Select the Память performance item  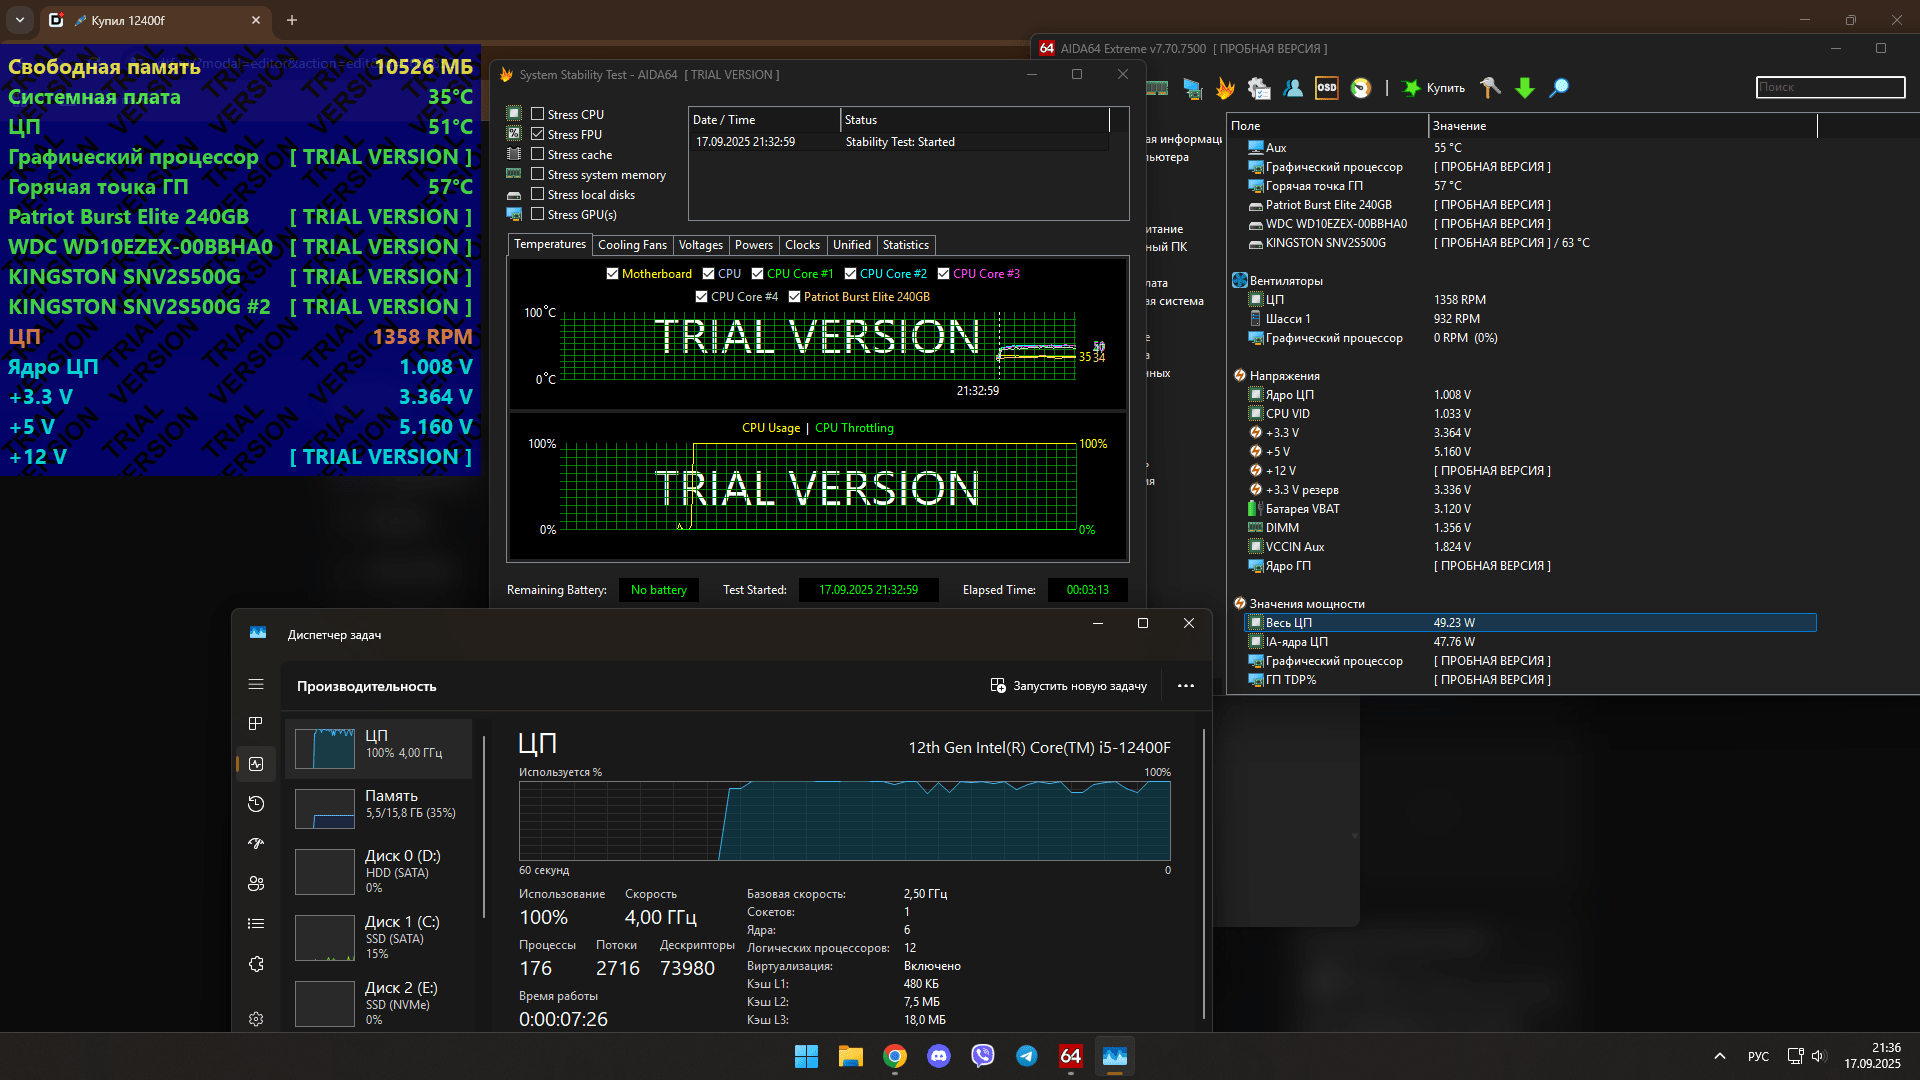[x=378, y=808]
